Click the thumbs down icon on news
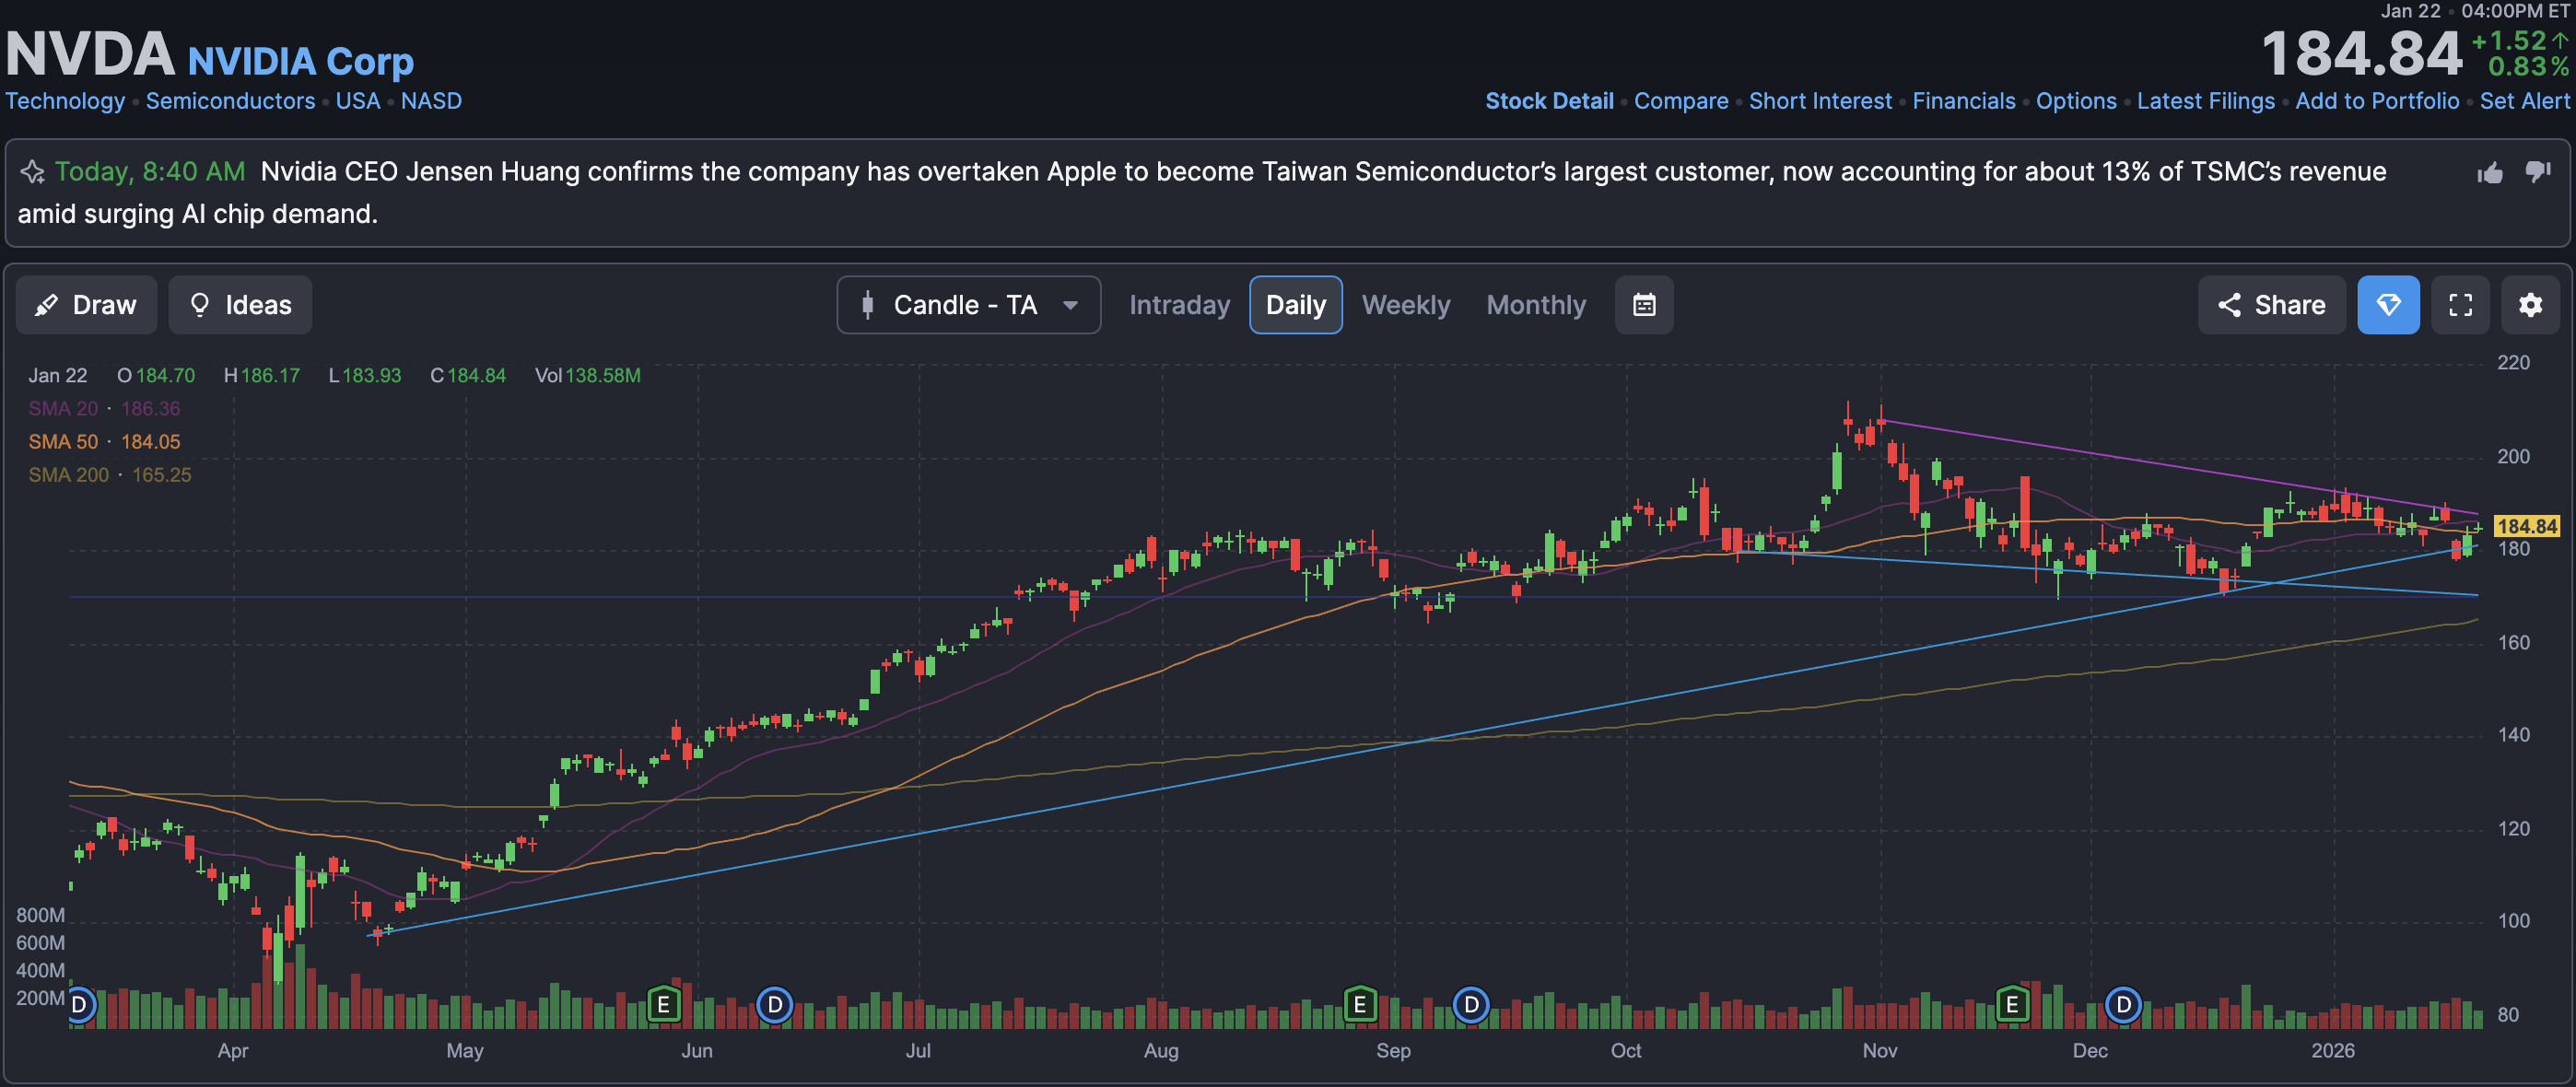Image resolution: width=2576 pixels, height=1087 pixels. pos(2538,171)
